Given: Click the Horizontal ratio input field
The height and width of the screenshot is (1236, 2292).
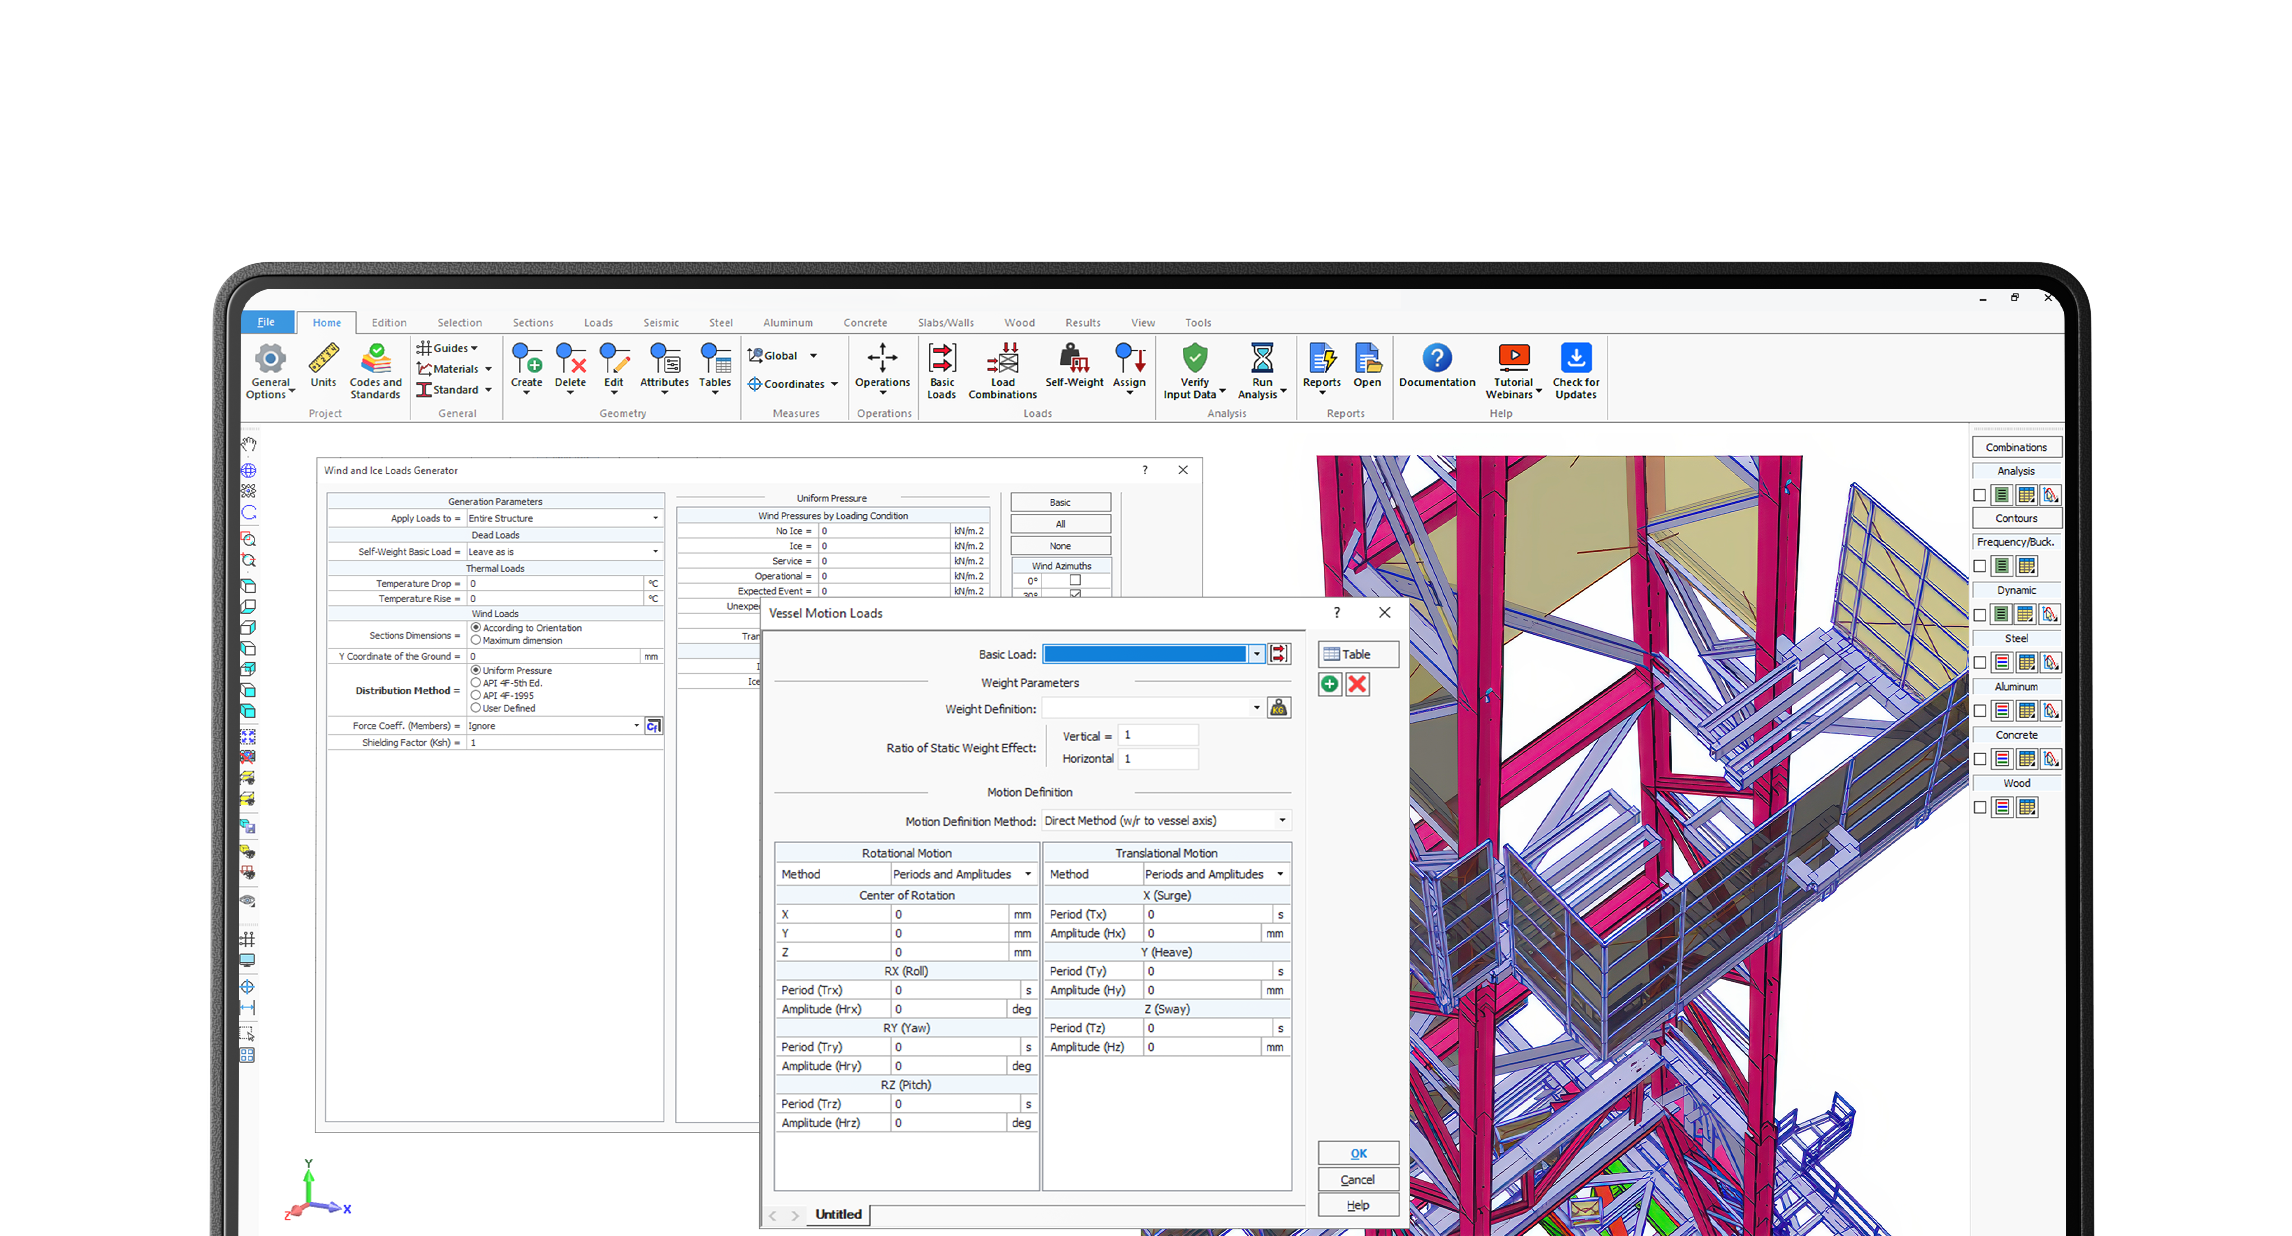Looking at the screenshot, I should click(x=1158, y=759).
